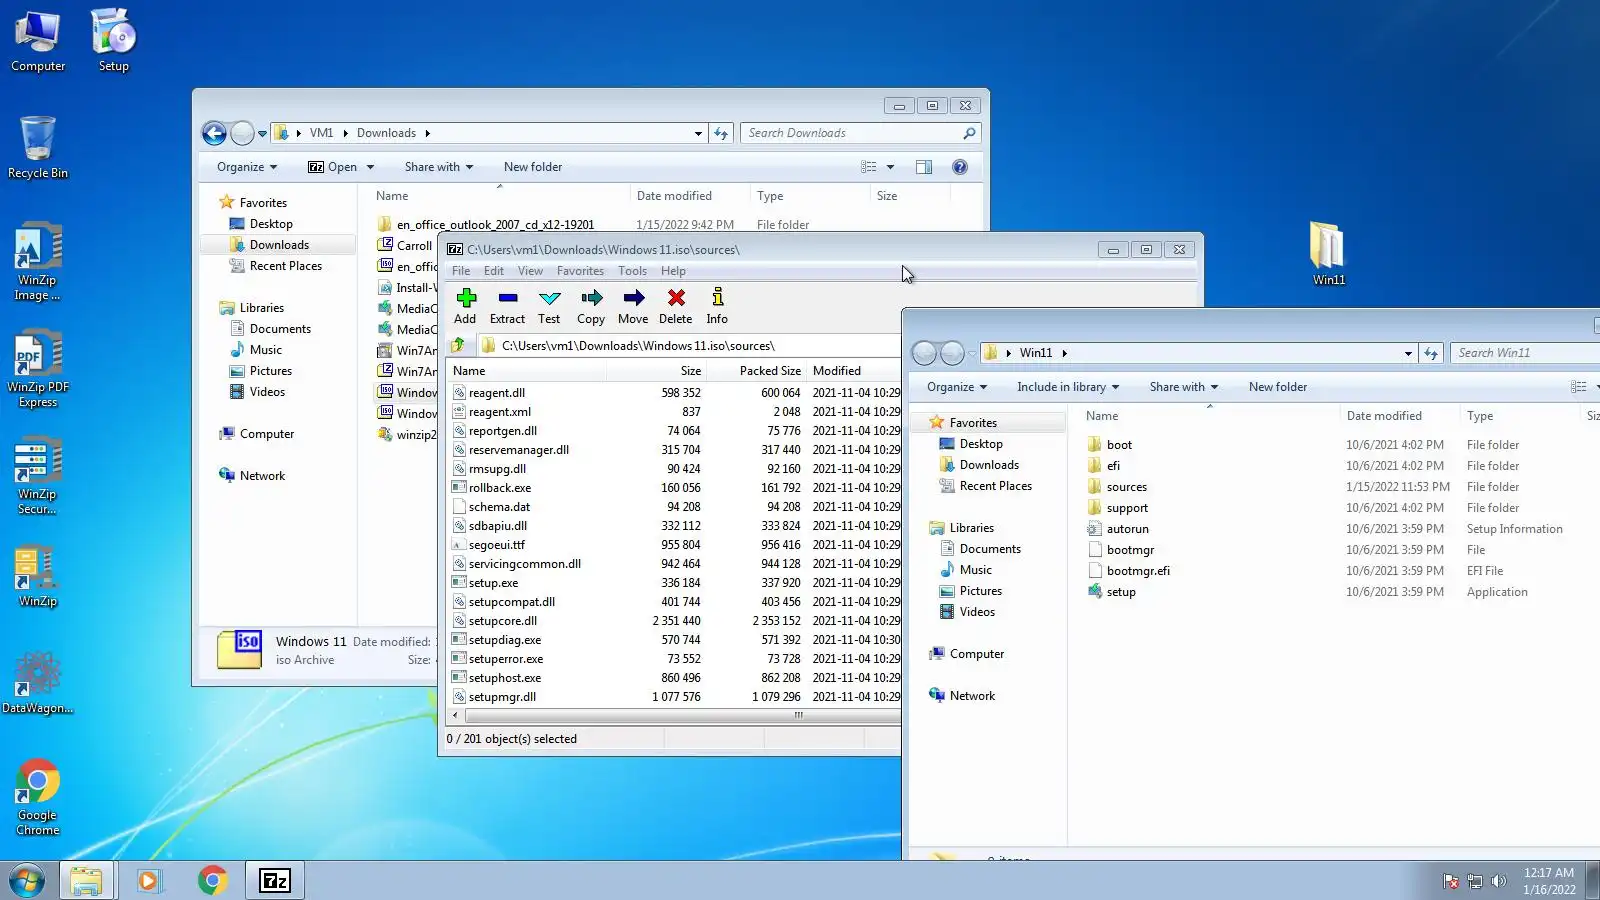Click the help icon in Downloads window
Screen dimensions: 1600x900
click(960, 167)
